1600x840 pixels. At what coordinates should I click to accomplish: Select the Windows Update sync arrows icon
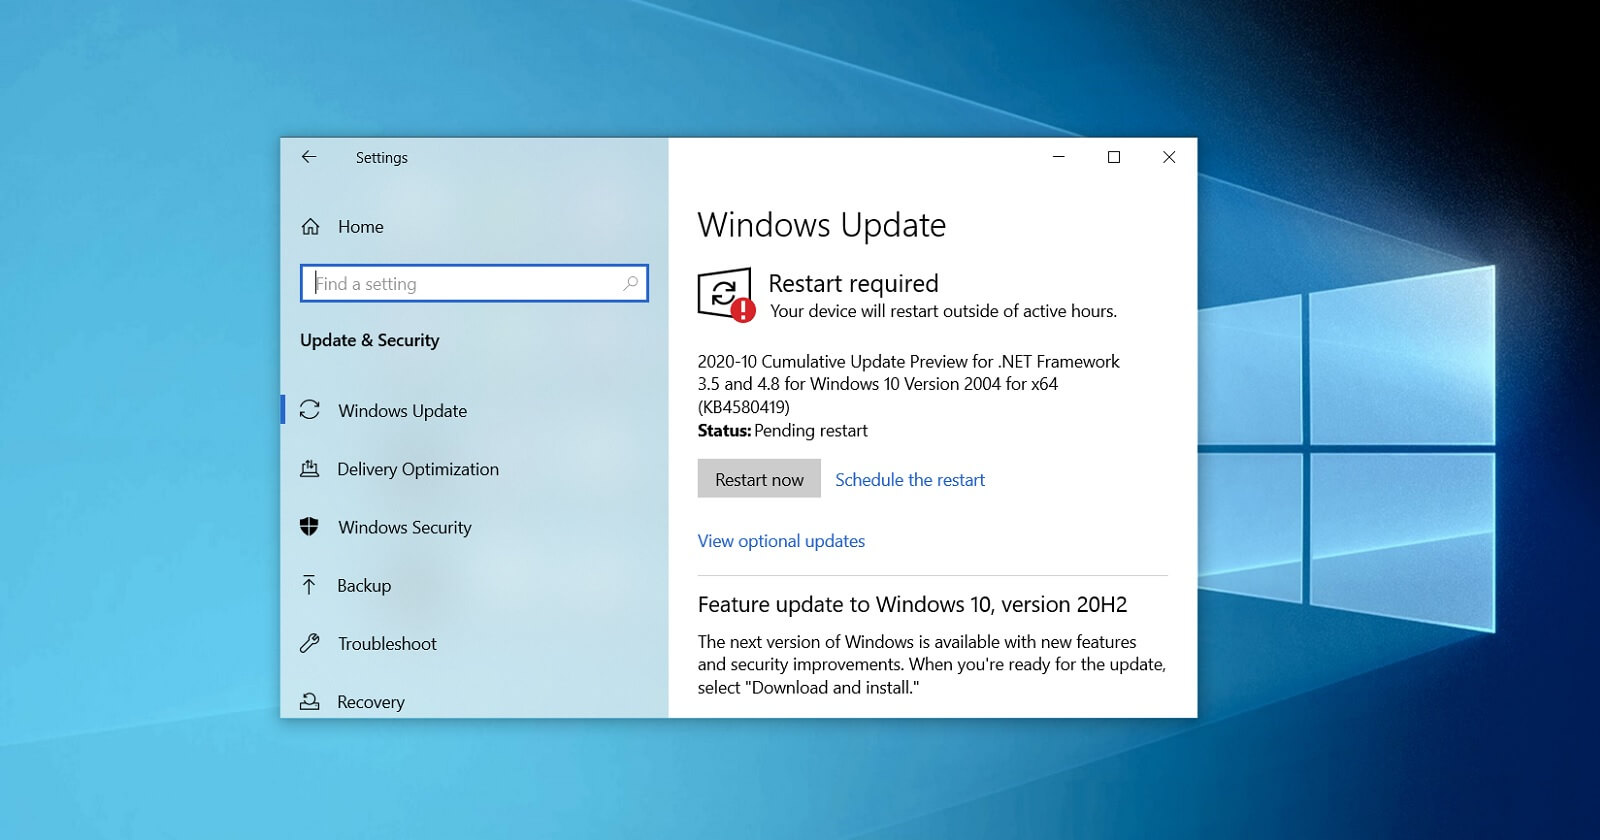pyautogui.click(x=310, y=410)
